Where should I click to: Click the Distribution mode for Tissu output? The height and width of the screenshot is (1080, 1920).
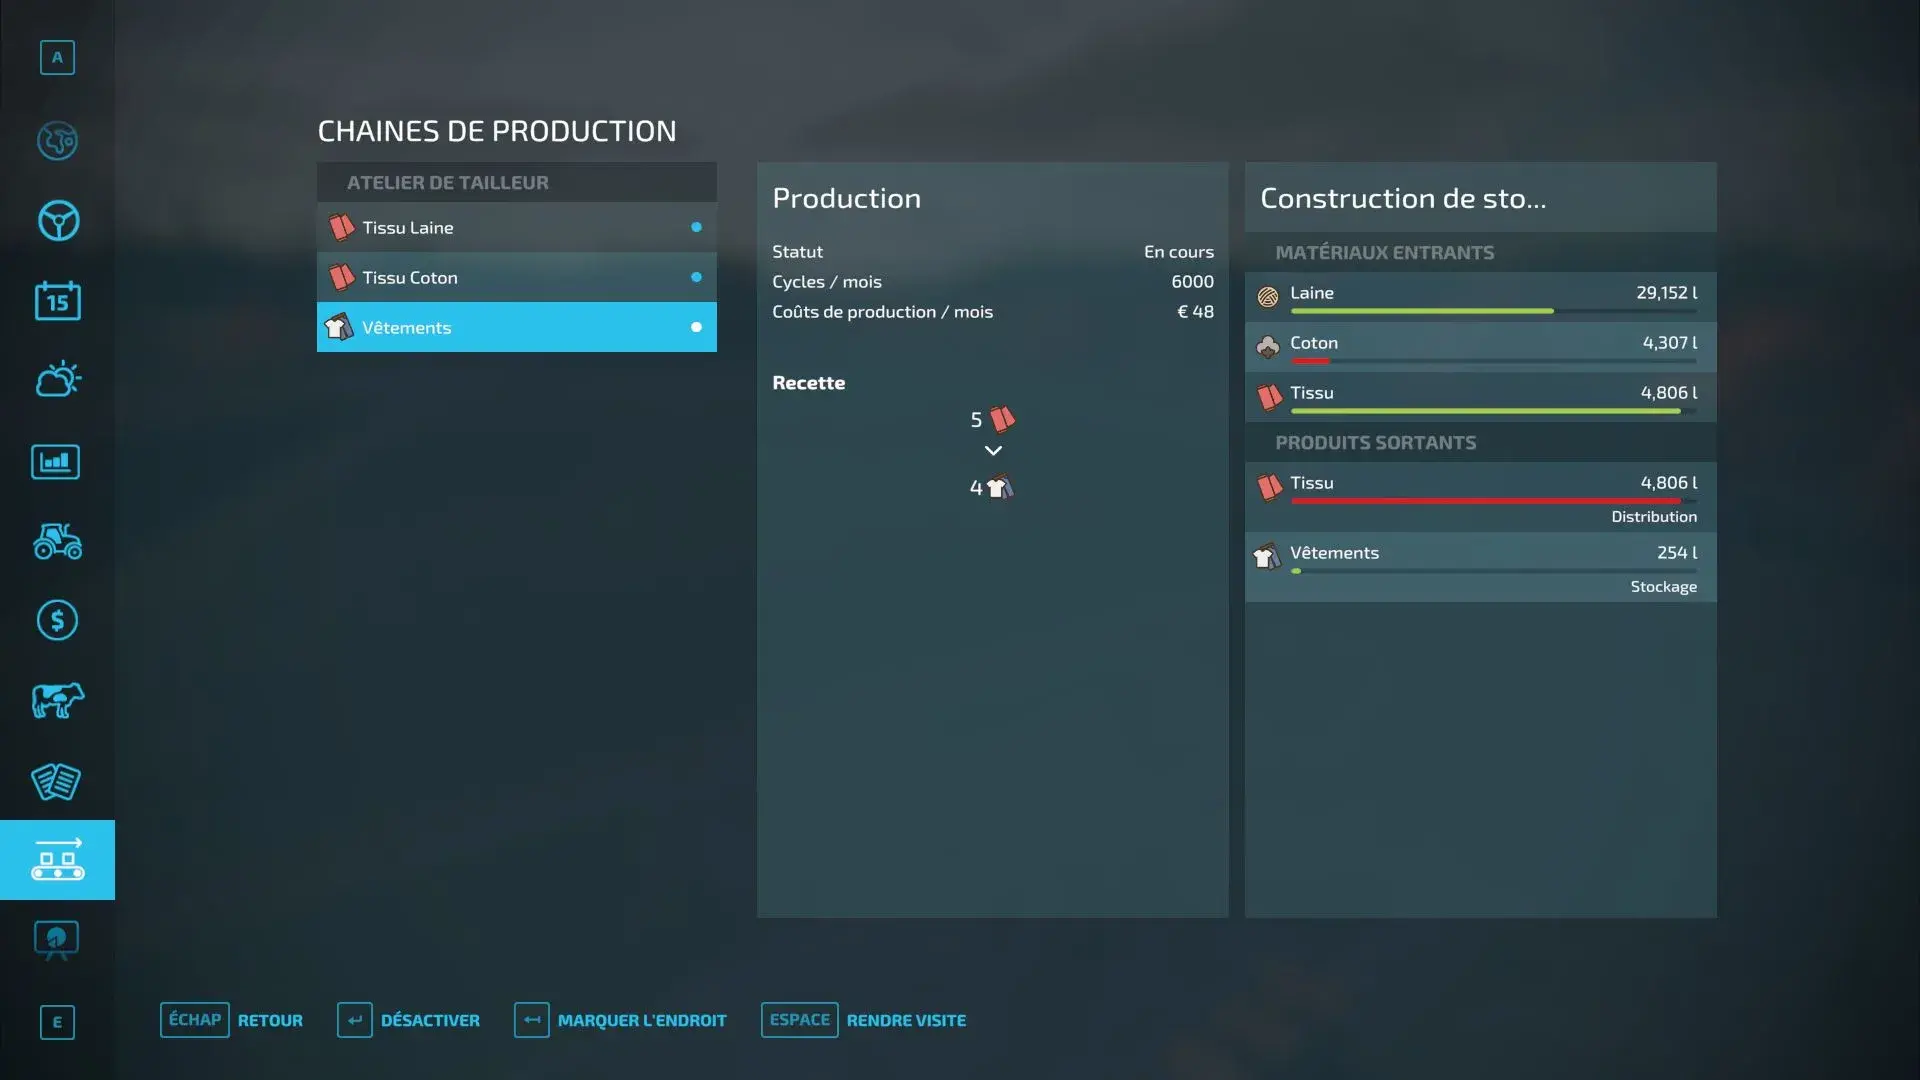coord(1653,517)
